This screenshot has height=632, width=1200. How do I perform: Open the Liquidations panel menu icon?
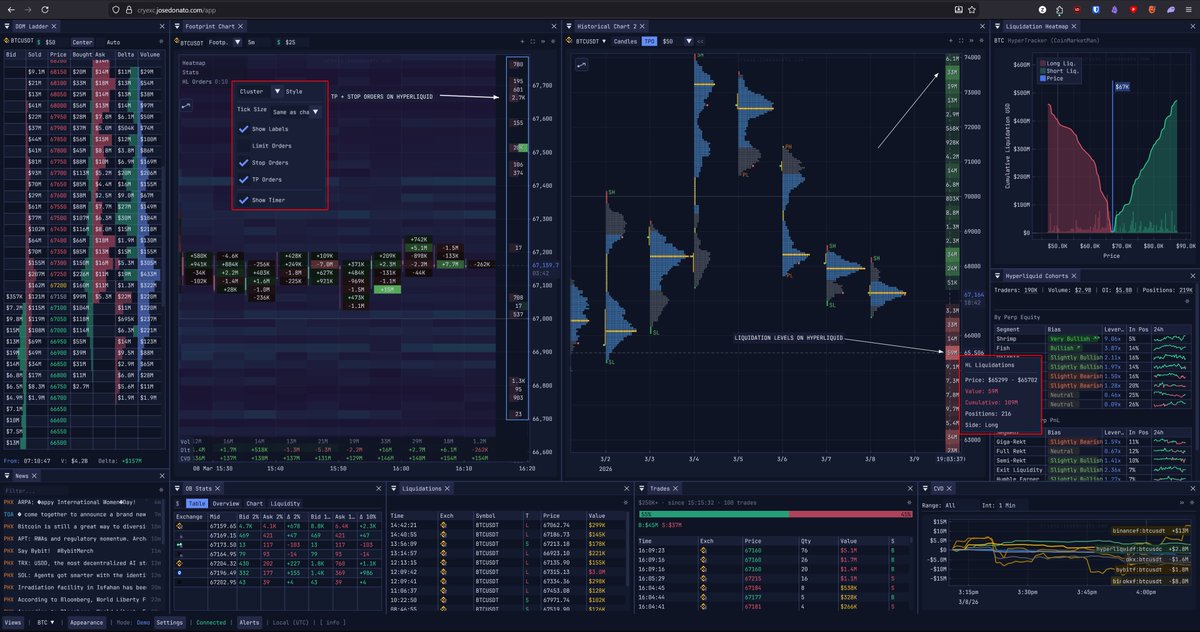[394, 488]
